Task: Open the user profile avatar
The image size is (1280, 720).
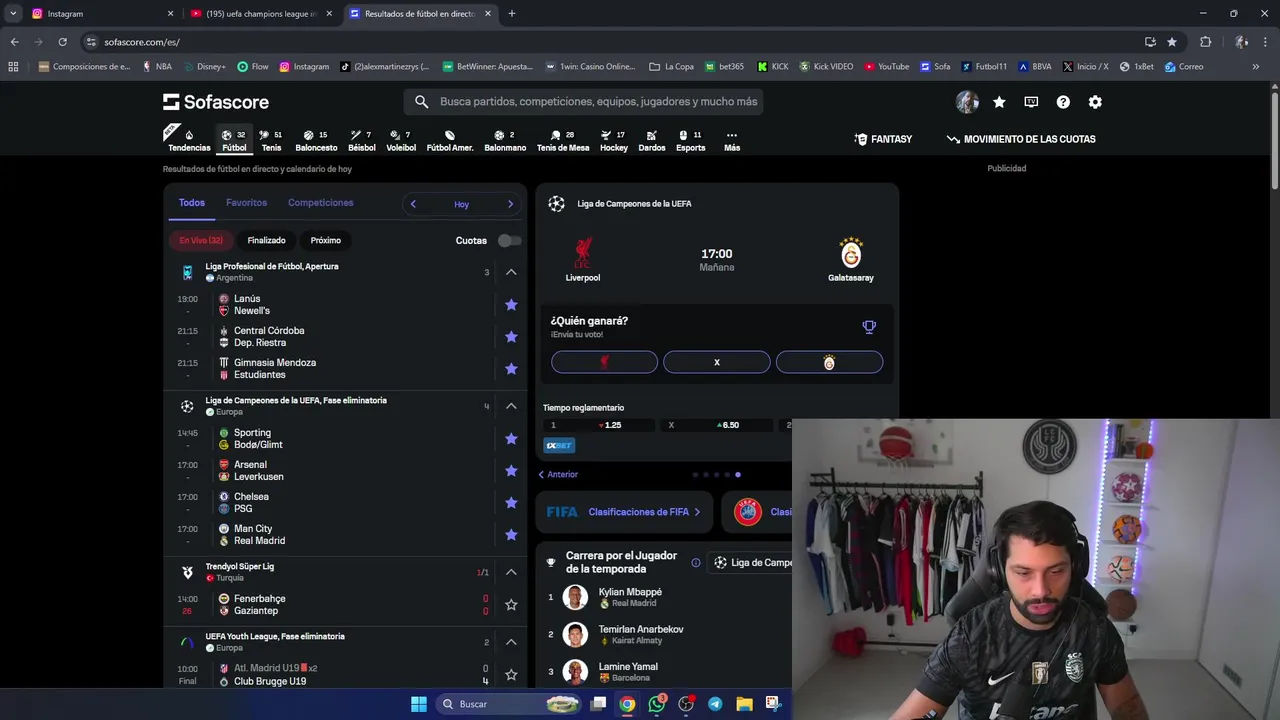Action: click(x=967, y=102)
